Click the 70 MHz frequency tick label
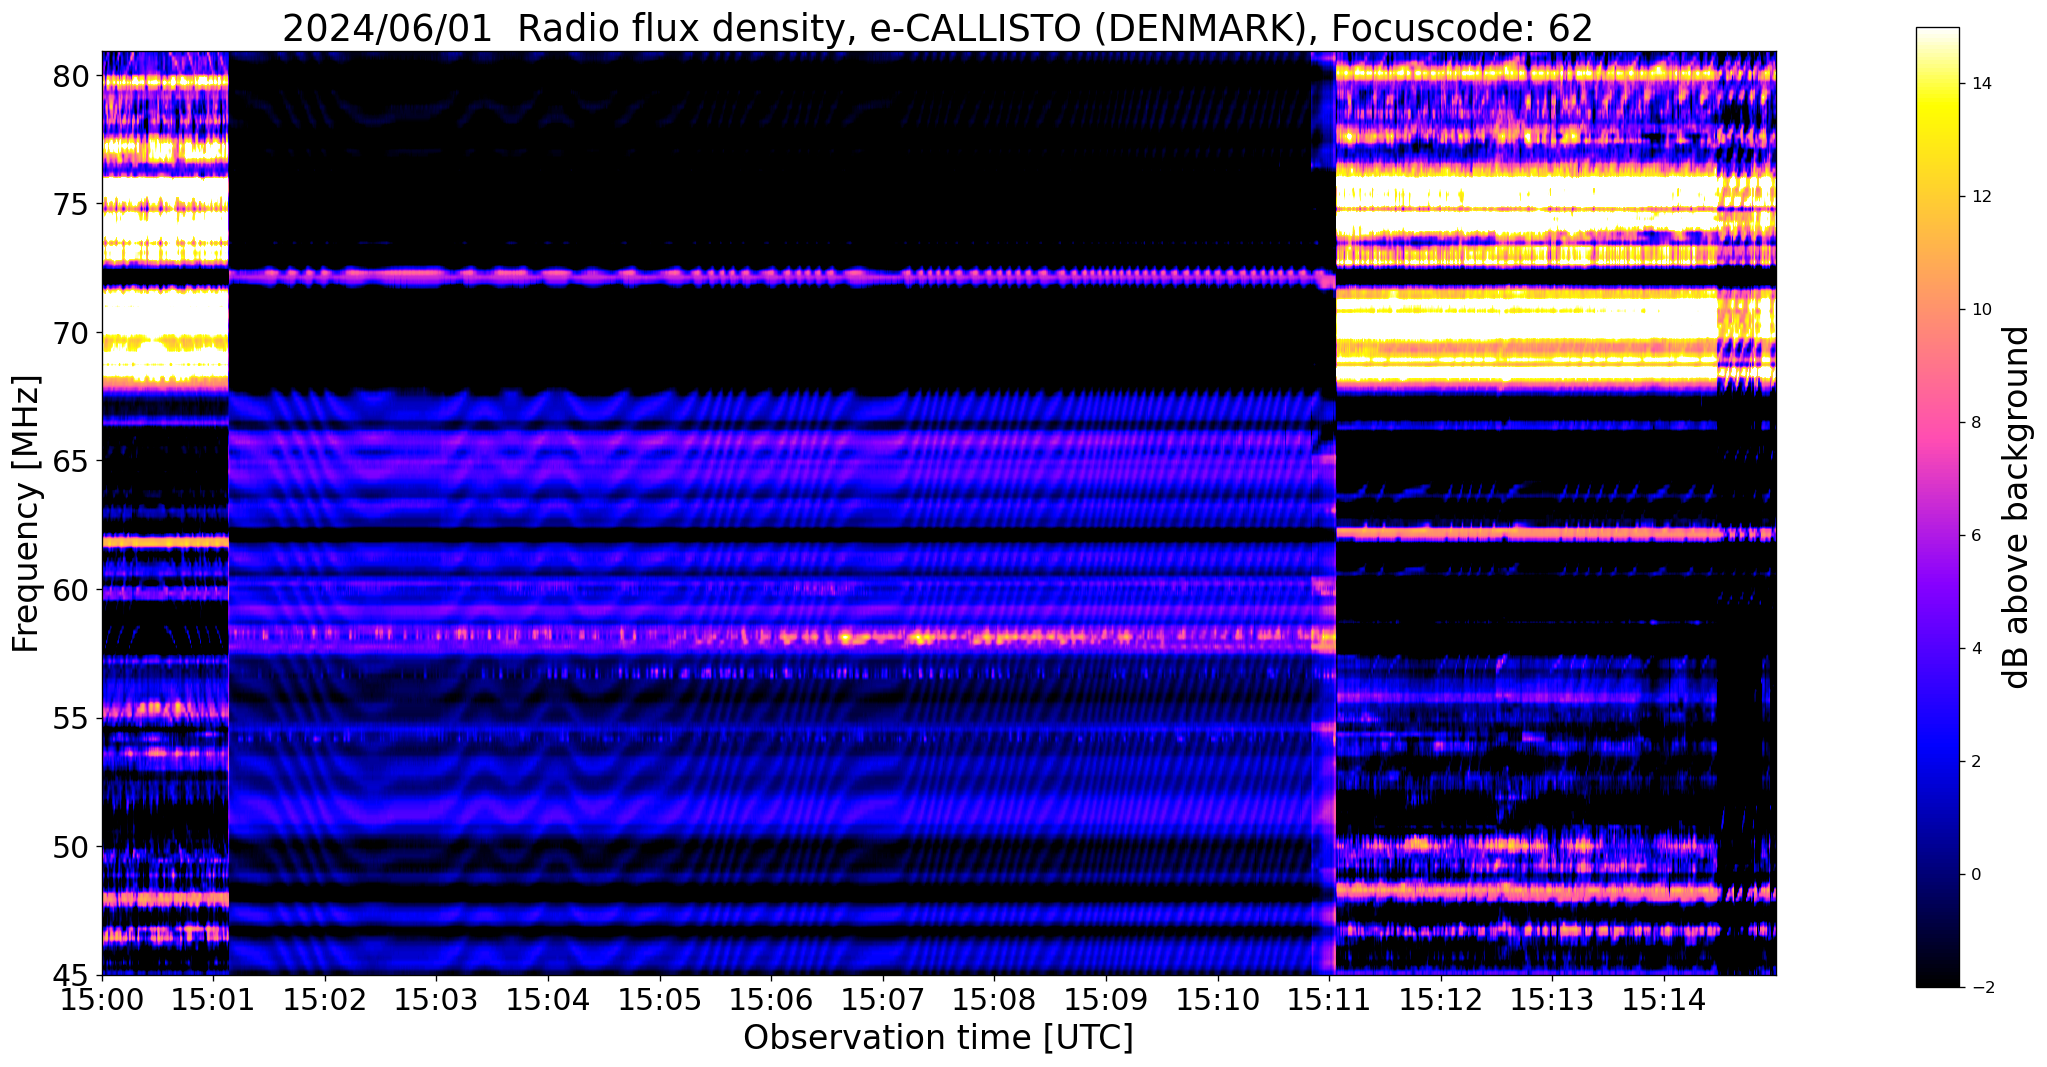Screen dimensions: 2047x1067 tap(72, 333)
